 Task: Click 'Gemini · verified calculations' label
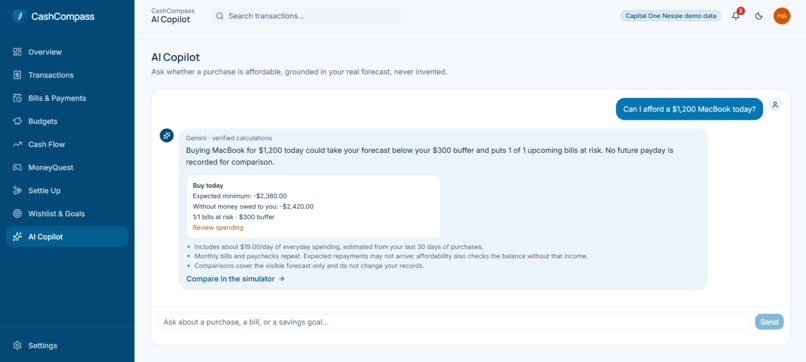(229, 138)
